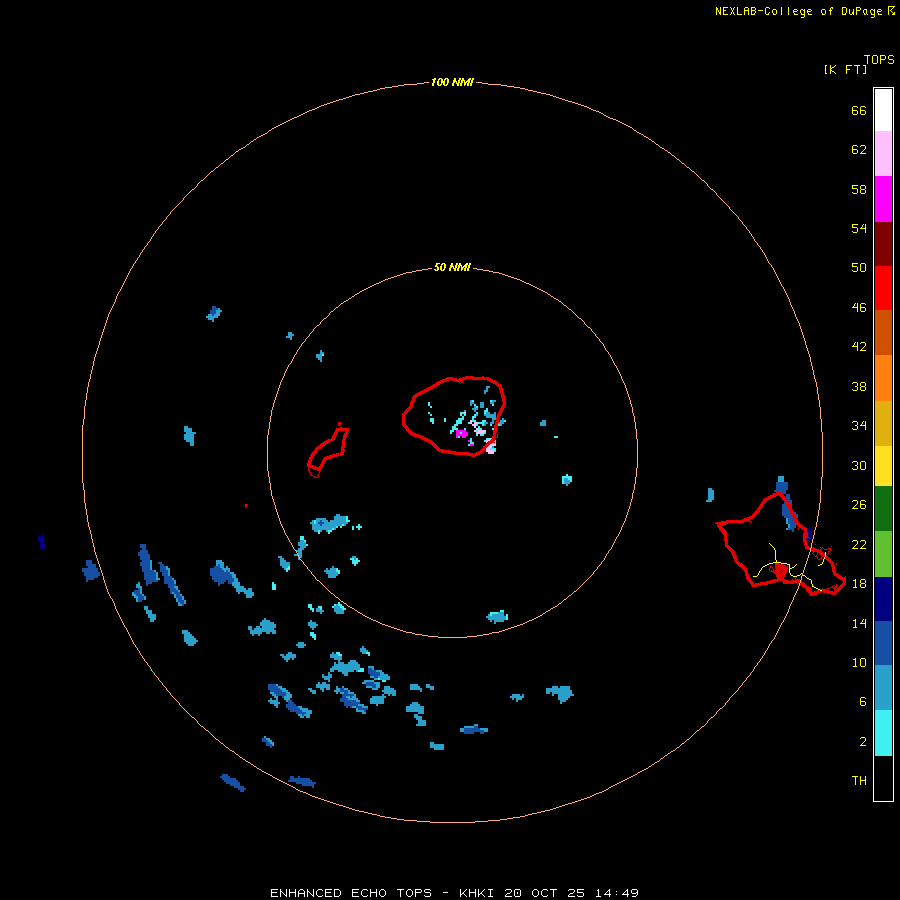
Task: Click the legend value '50'
Action: [859, 268]
